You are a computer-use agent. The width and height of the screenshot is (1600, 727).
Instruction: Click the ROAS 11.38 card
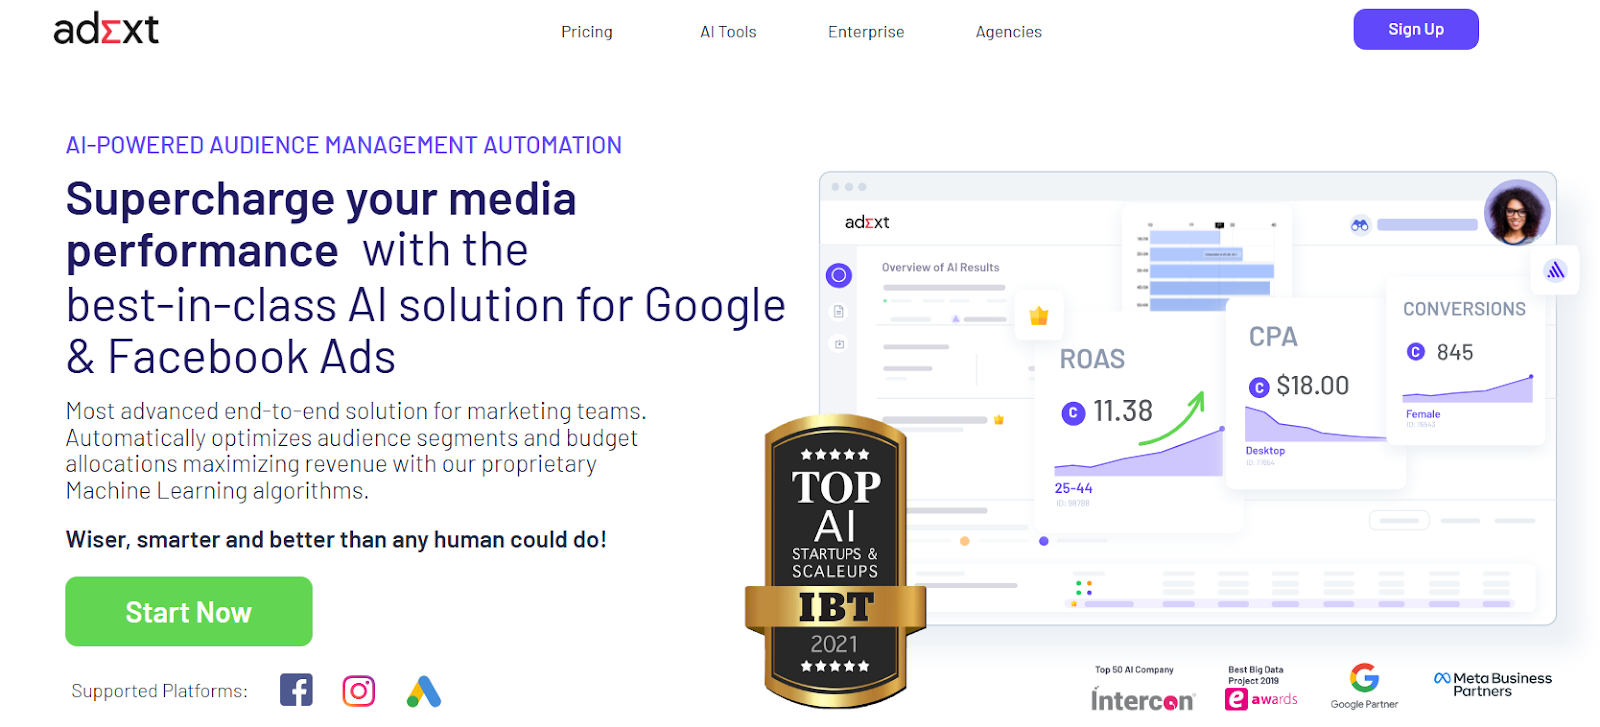click(1139, 425)
